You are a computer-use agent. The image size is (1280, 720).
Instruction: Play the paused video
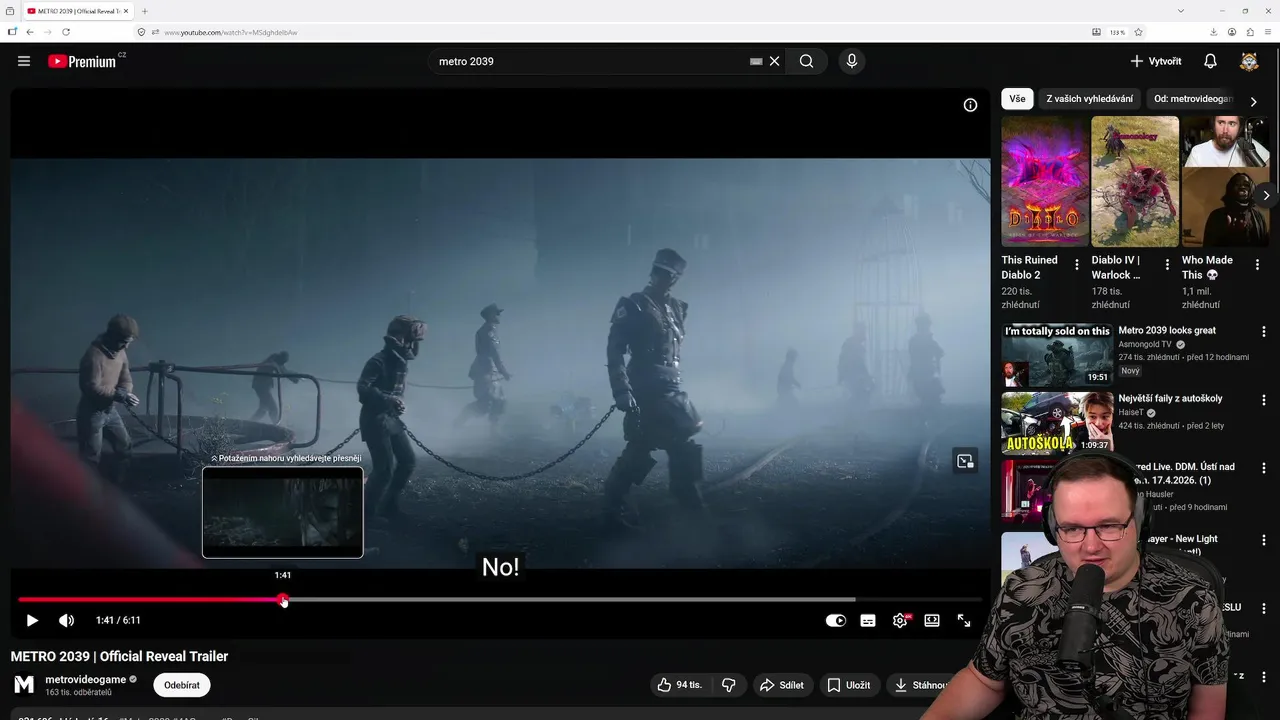coord(32,620)
